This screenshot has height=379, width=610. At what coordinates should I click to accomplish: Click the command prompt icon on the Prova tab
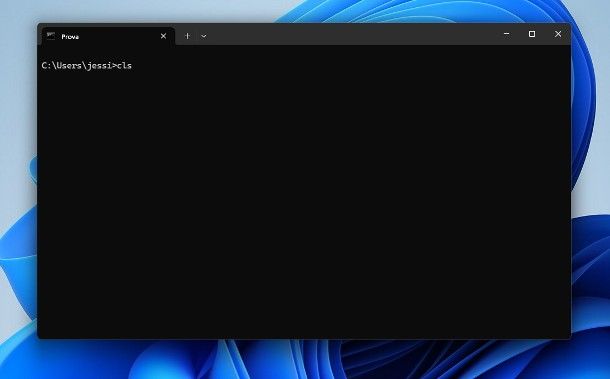51,36
